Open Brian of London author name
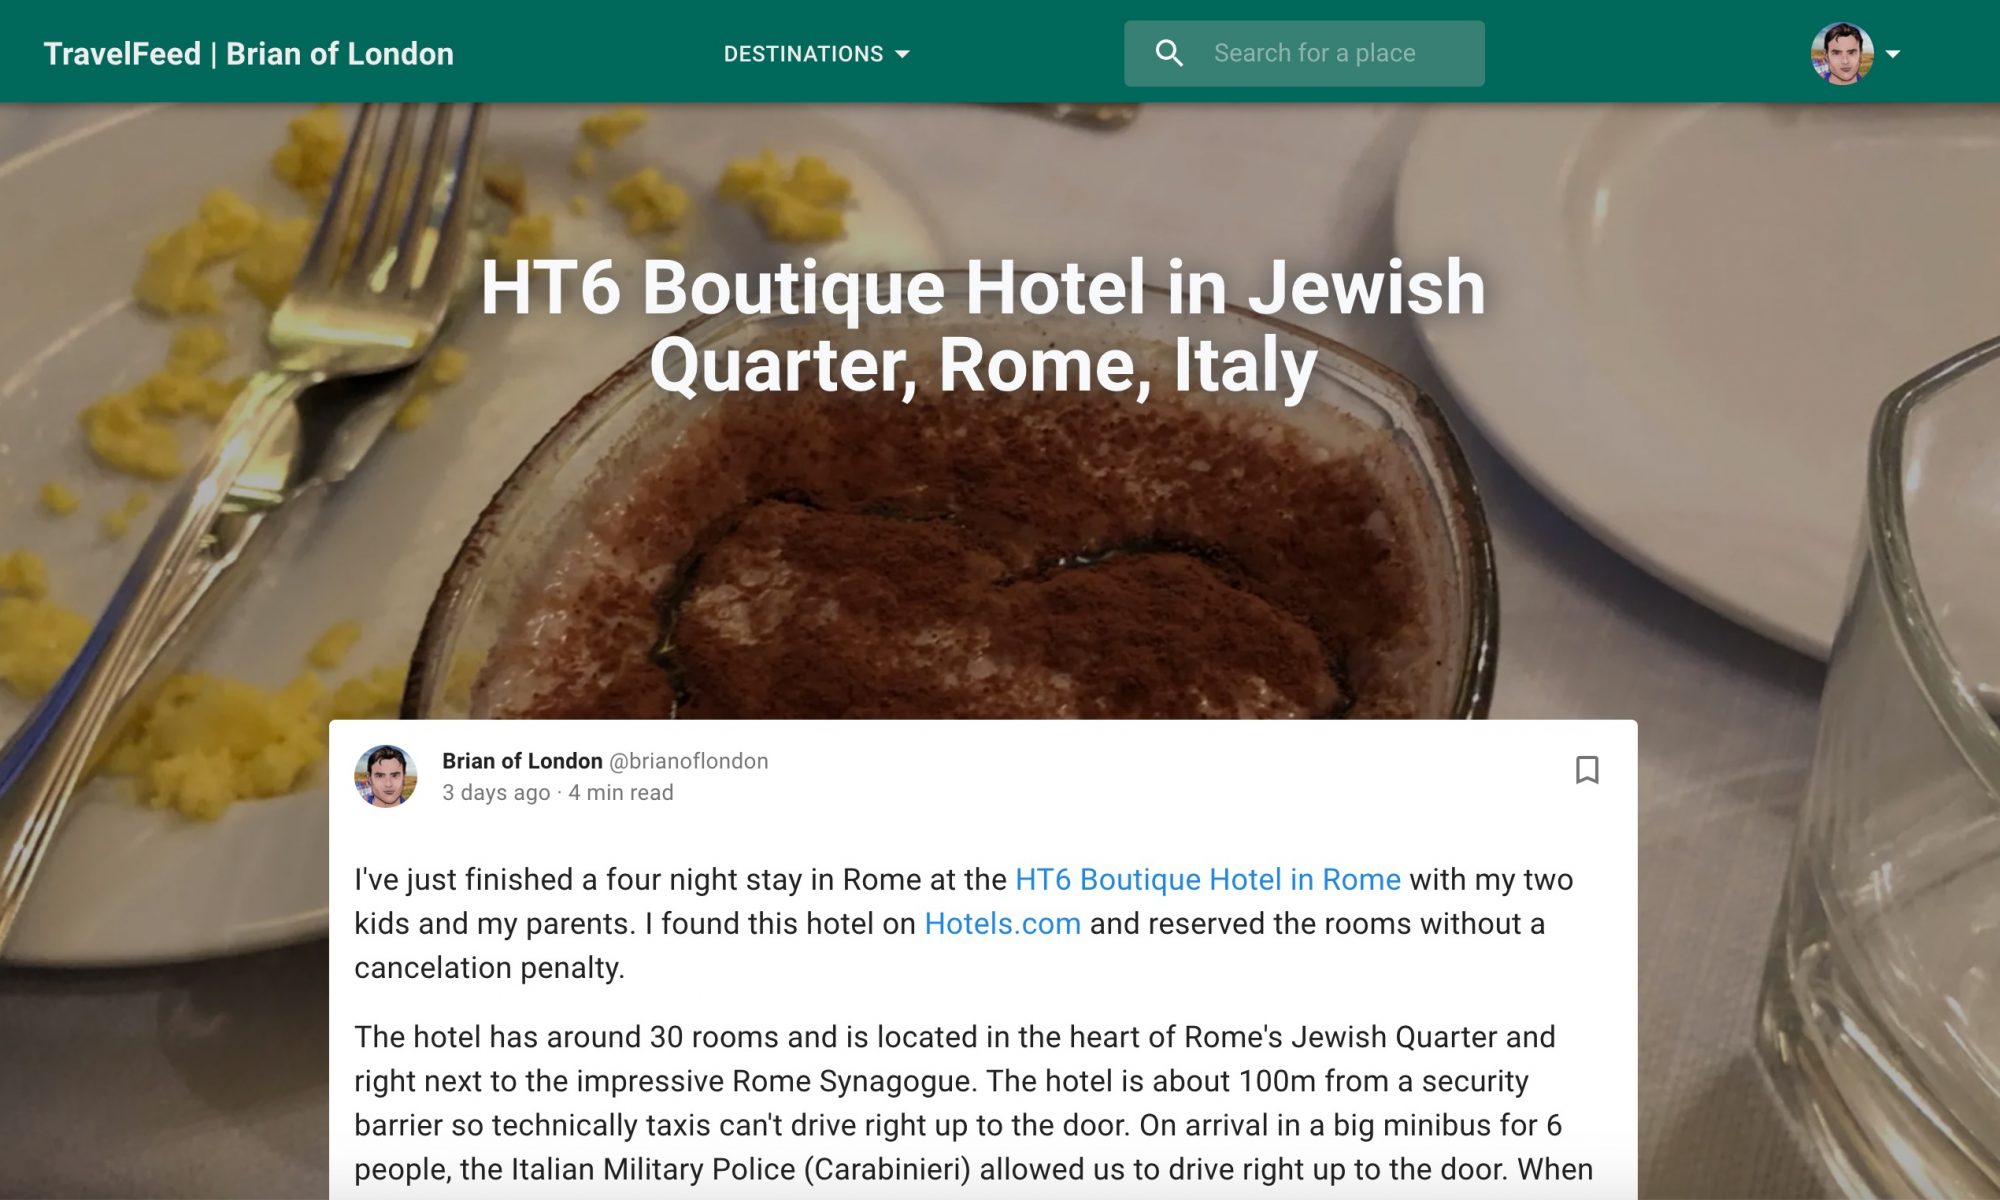This screenshot has width=2000, height=1200. (522, 761)
